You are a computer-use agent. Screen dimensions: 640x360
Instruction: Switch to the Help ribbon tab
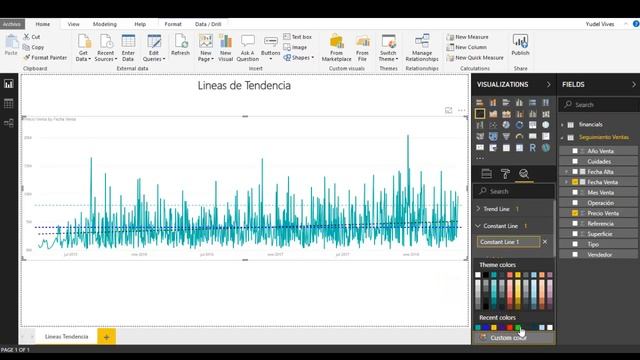click(x=140, y=24)
